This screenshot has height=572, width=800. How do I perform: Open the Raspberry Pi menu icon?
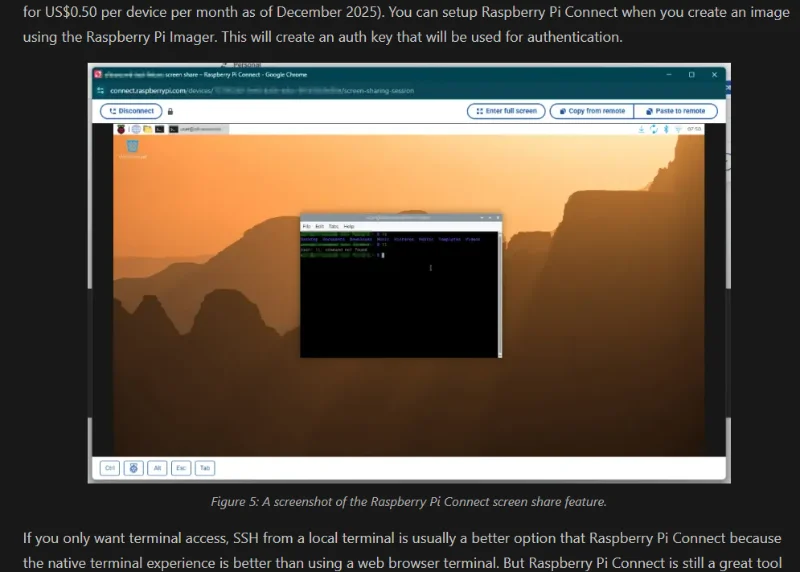pyautogui.click(x=123, y=129)
